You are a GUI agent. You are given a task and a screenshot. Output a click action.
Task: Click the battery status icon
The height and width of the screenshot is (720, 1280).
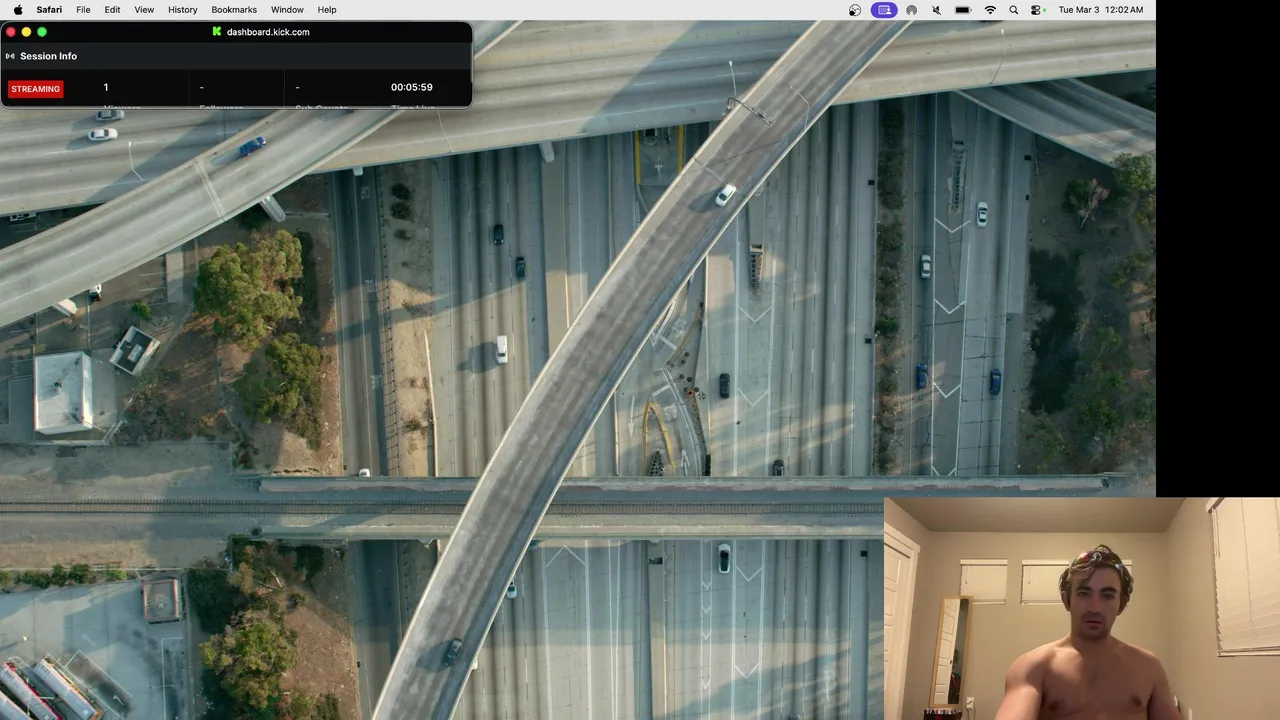962,10
